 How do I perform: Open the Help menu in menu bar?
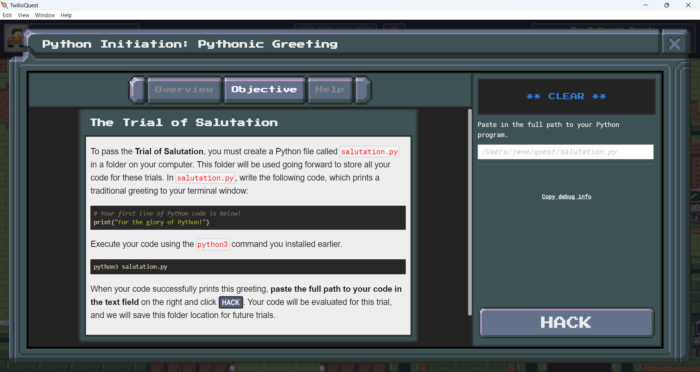(66, 15)
